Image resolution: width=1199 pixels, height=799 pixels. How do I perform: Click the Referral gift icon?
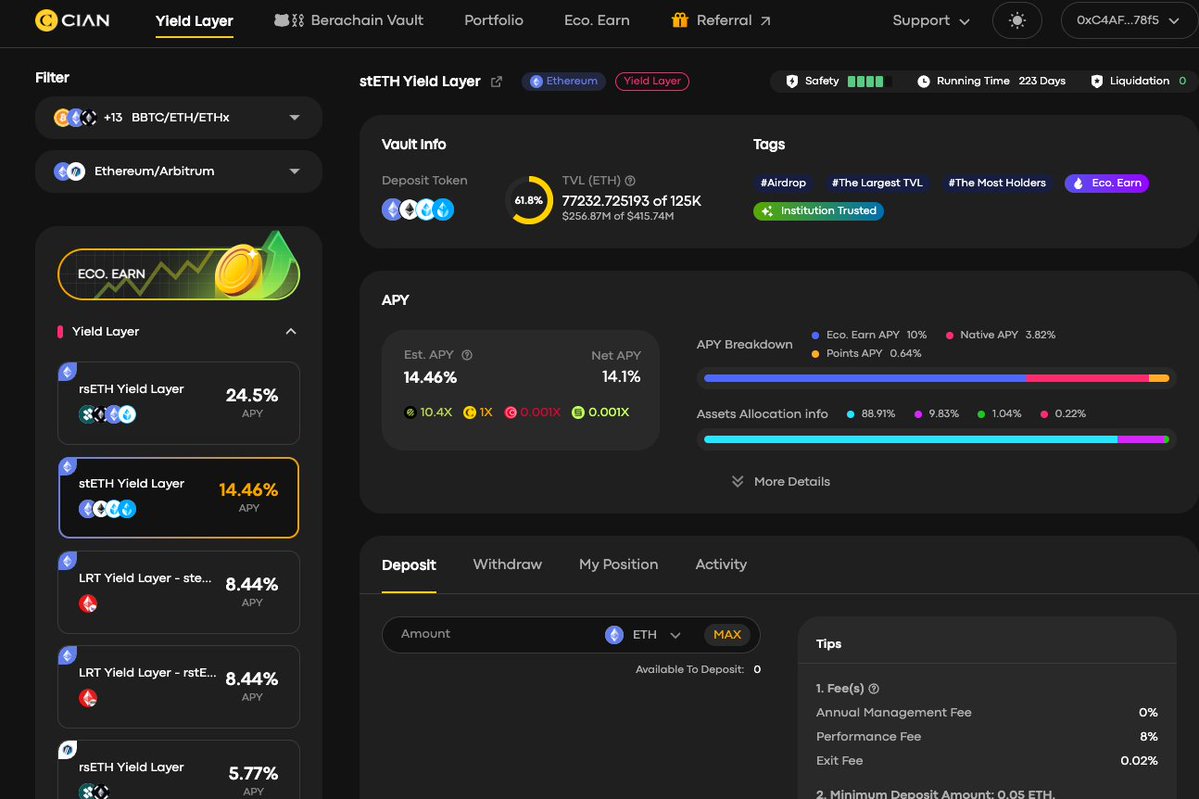(680, 20)
